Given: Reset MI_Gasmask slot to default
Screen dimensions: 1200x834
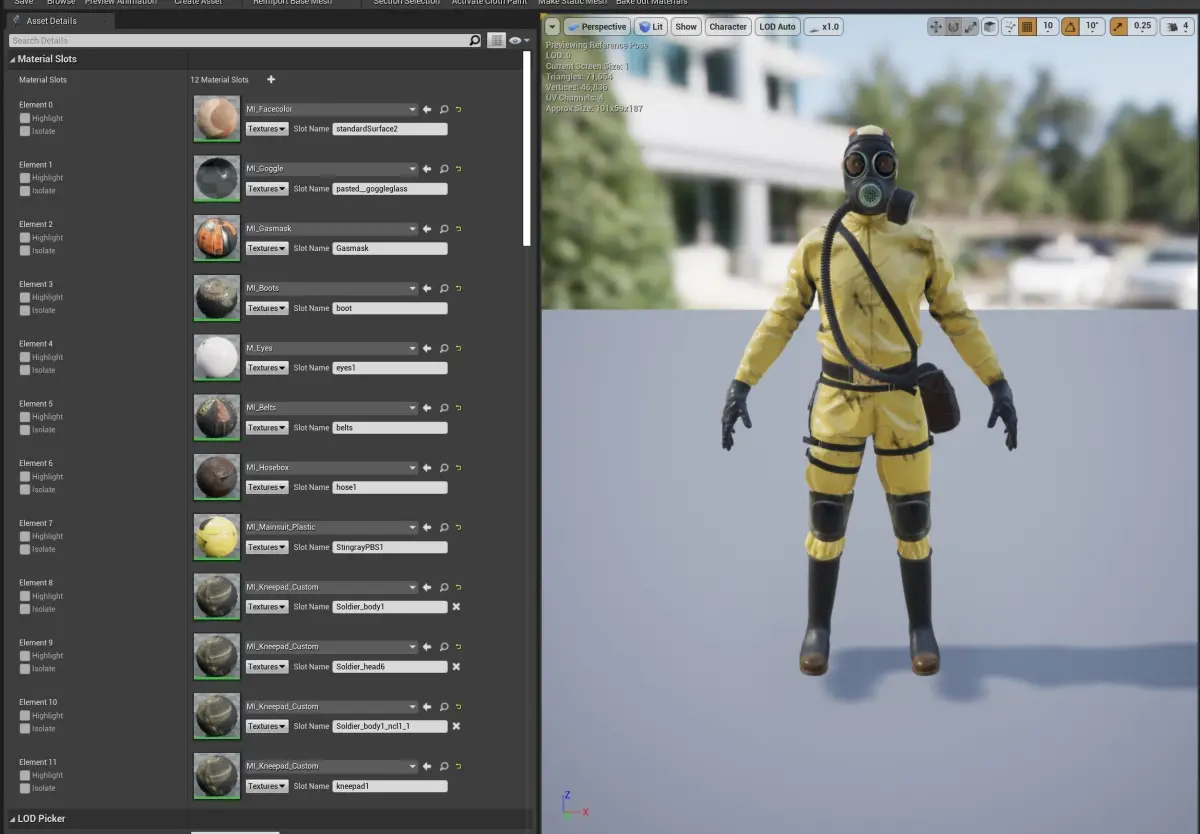Looking at the screenshot, I should [x=458, y=229].
